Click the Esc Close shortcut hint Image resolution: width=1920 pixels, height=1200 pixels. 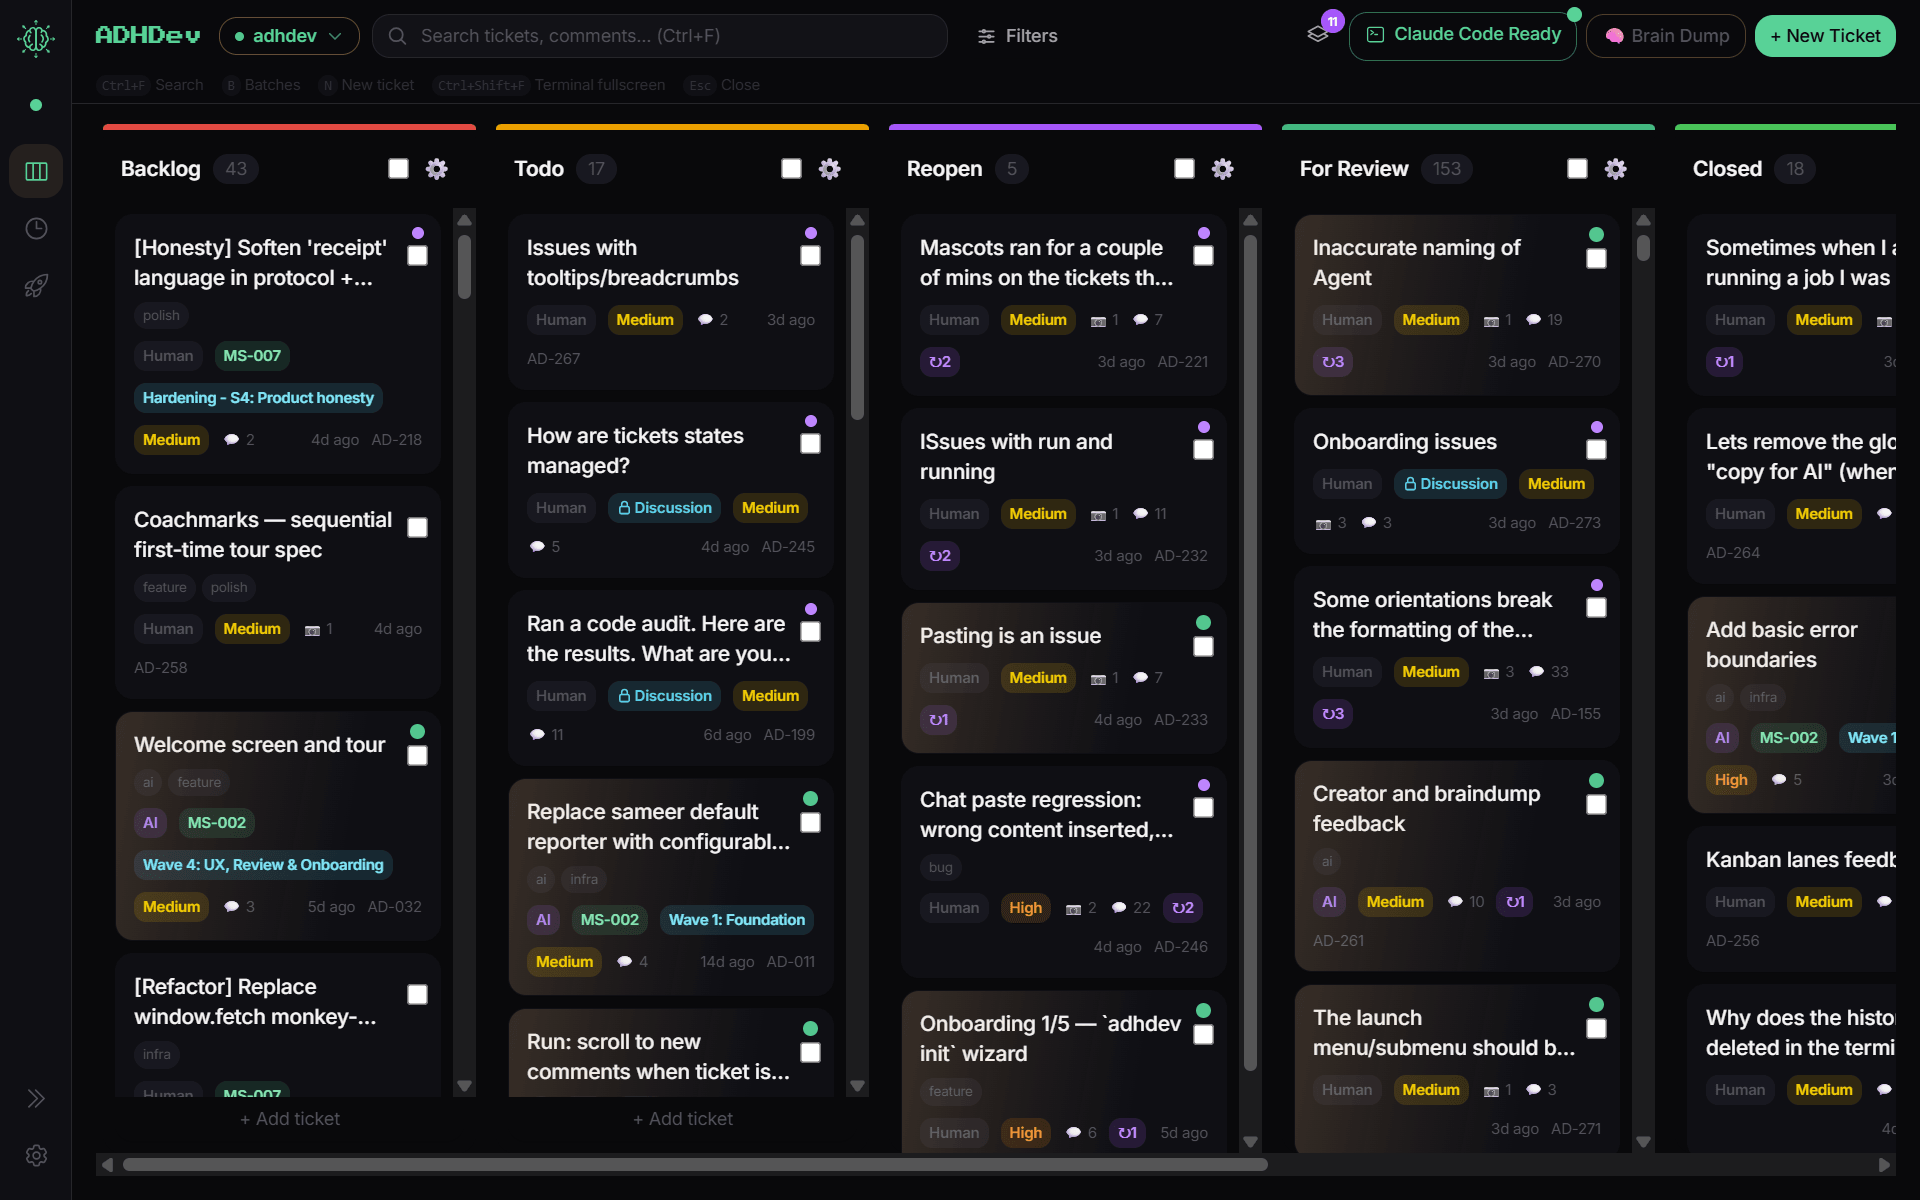[x=722, y=85]
